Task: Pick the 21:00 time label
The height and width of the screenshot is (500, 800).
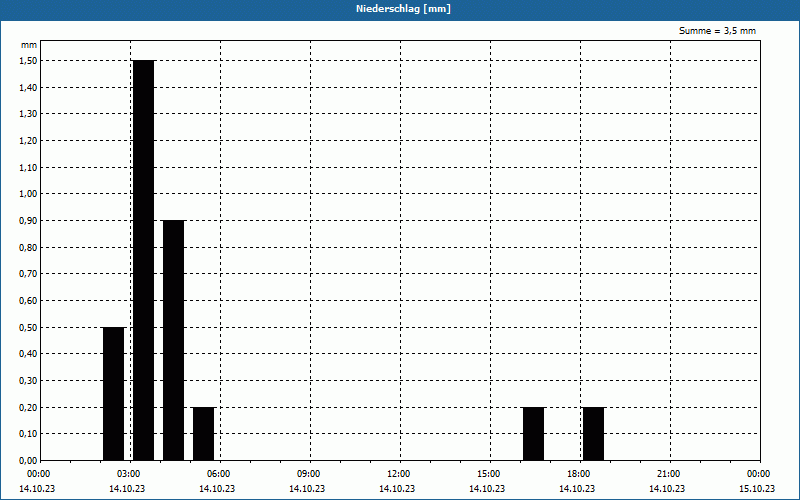Action: [x=668, y=474]
